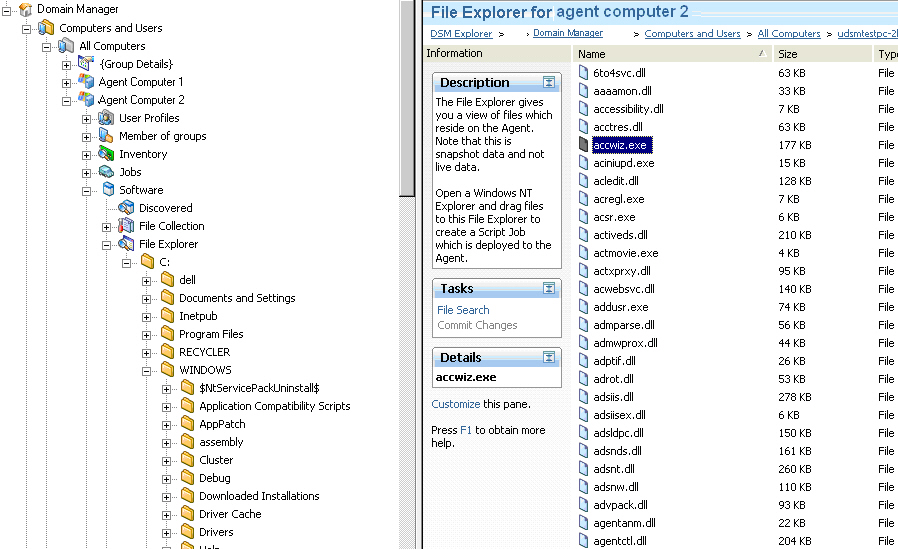
Task: Click the File Collection icon
Action: click(x=126, y=226)
